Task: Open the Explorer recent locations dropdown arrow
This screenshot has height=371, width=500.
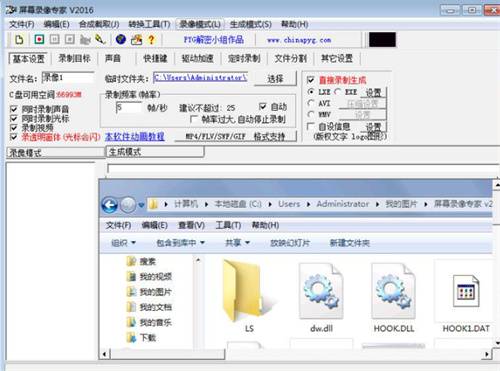Action: (x=141, y=205)
